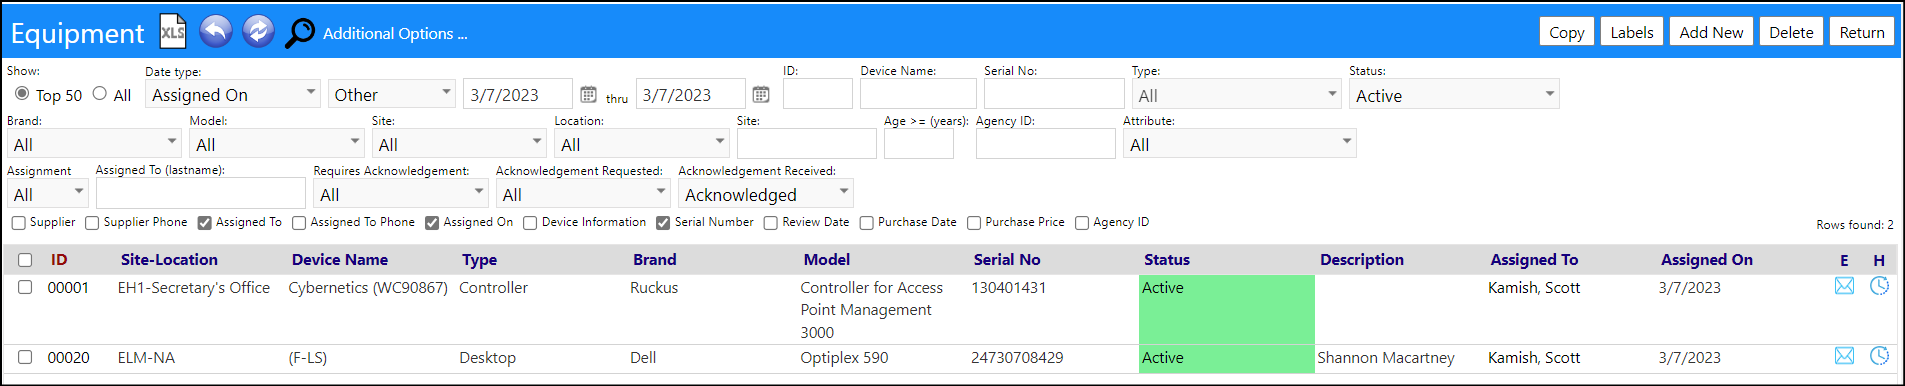Viewport: 1905px width, 386px height.
Task: Open the Type dropdown
Action: point(1236,94)
